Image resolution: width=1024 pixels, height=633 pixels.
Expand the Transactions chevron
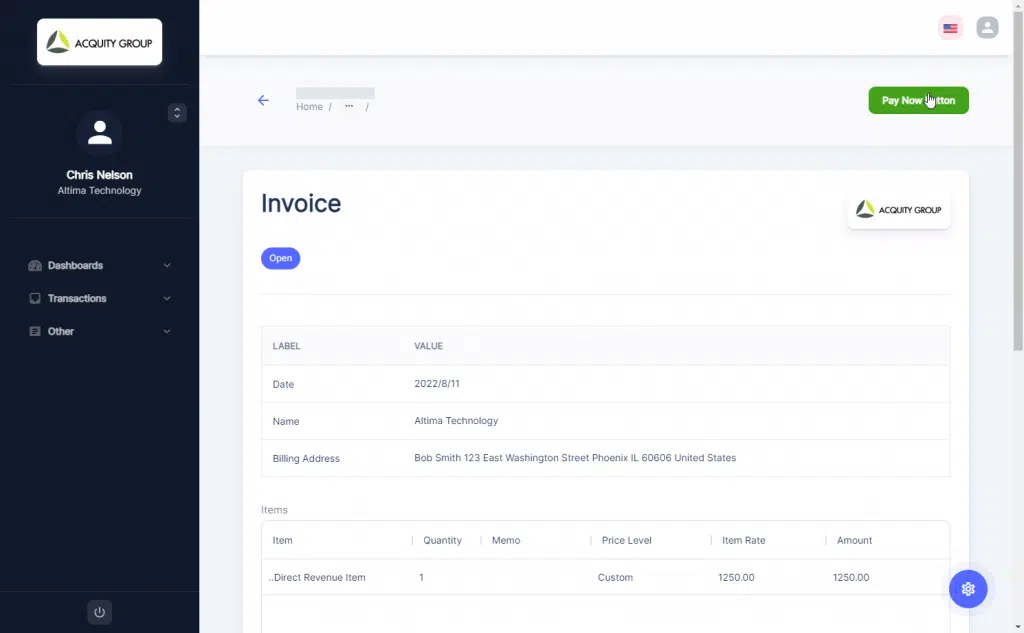[167, 299]
